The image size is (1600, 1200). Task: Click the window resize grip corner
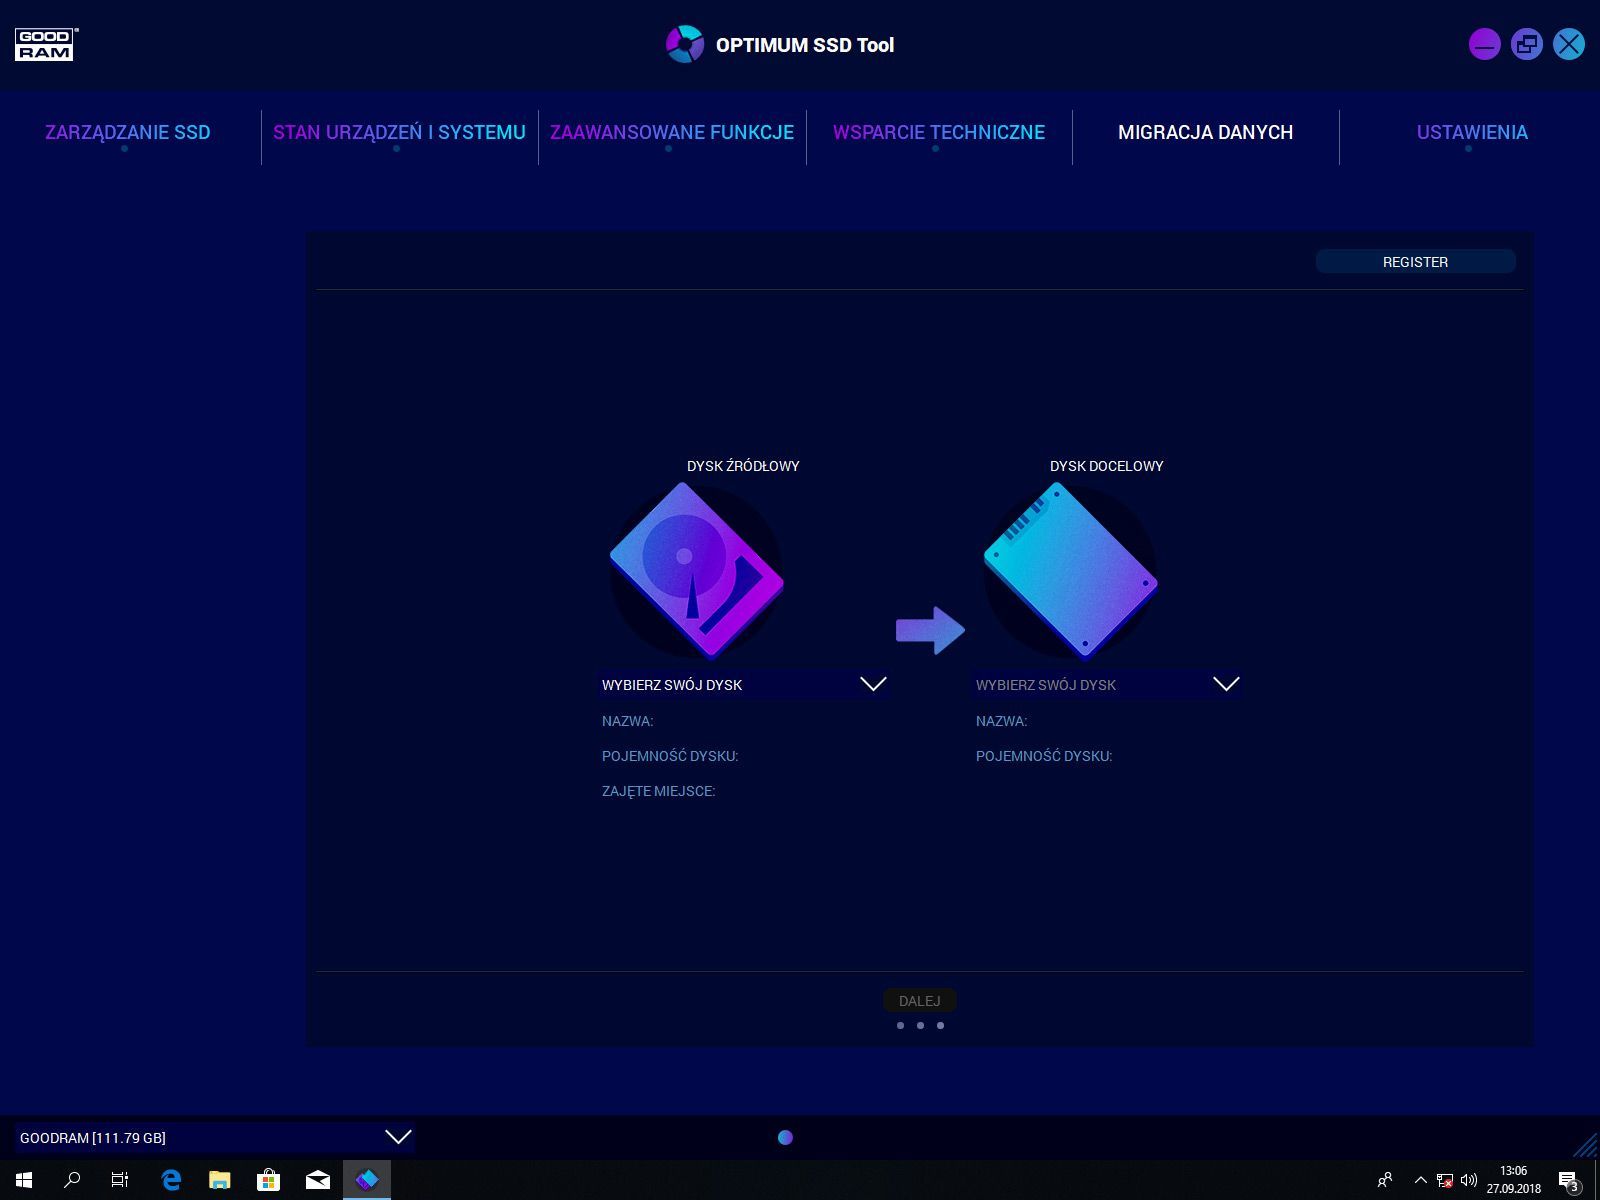[x=1587, y=1145]
